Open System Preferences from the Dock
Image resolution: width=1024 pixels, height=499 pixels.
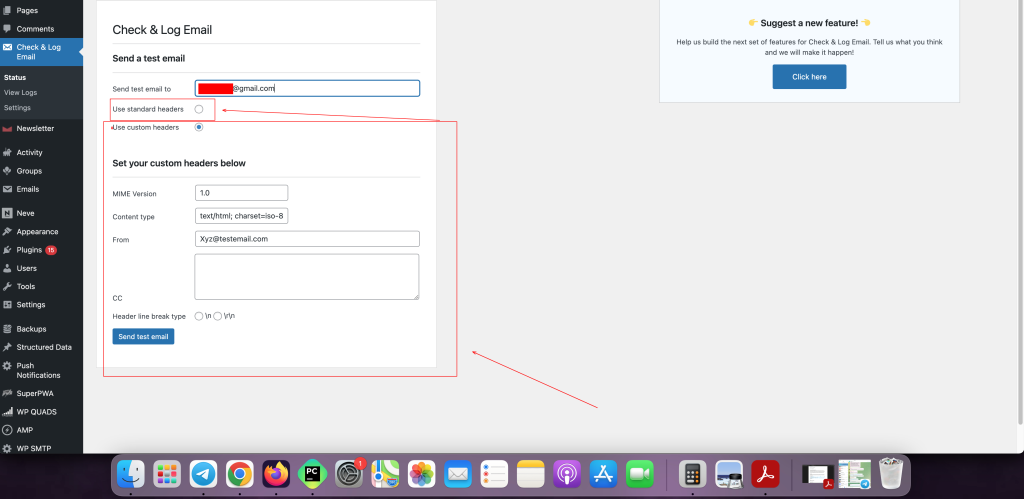(349, 474)
